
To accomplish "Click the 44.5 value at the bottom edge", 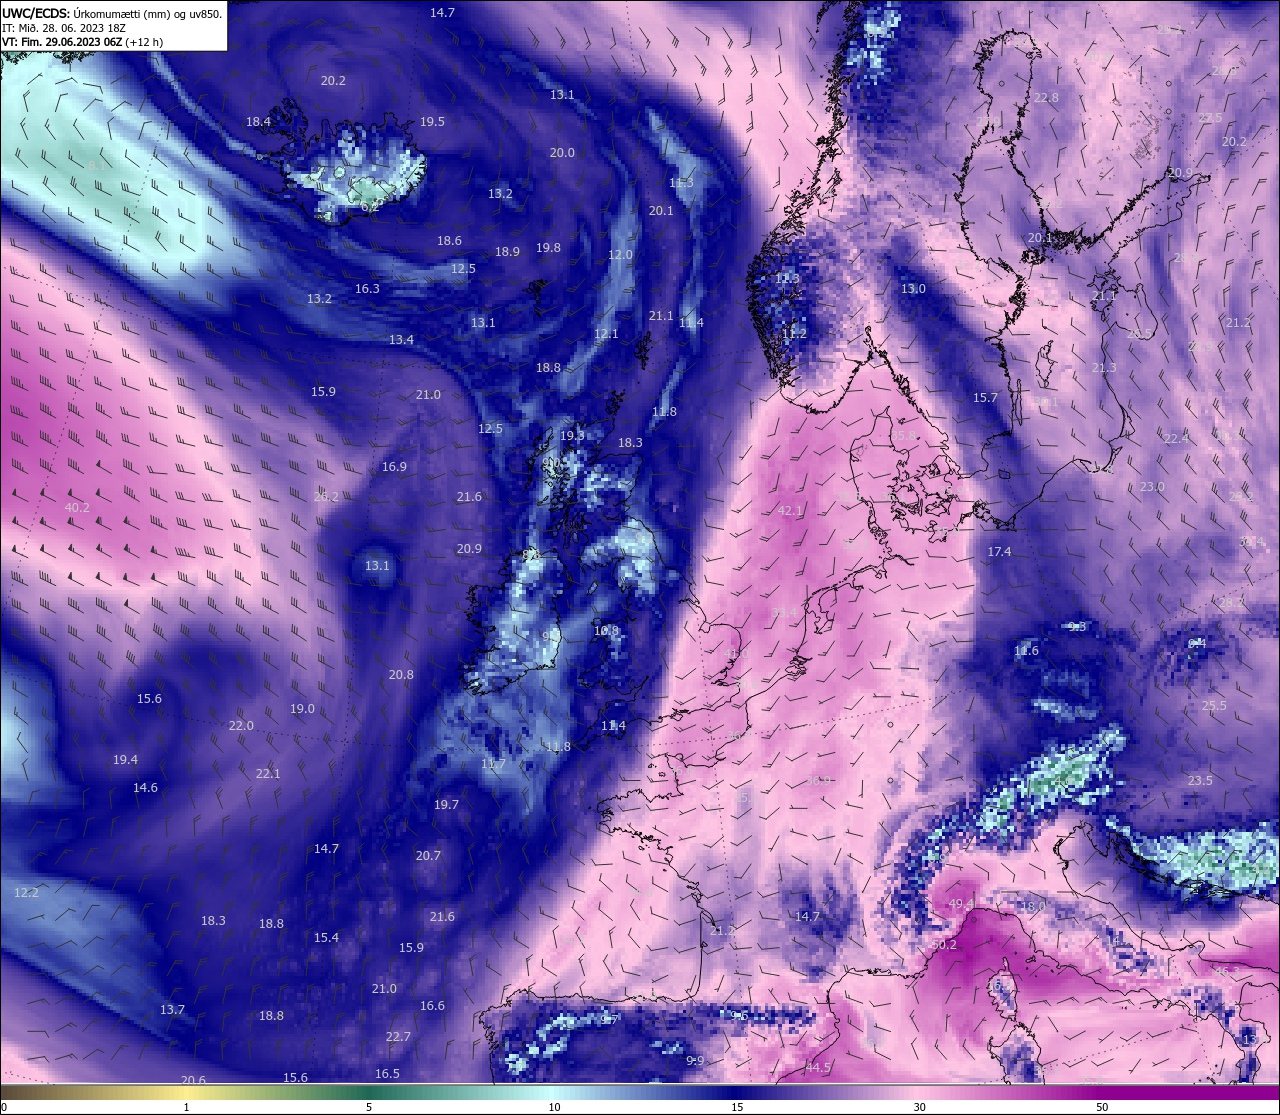I will click(818, 1068).
